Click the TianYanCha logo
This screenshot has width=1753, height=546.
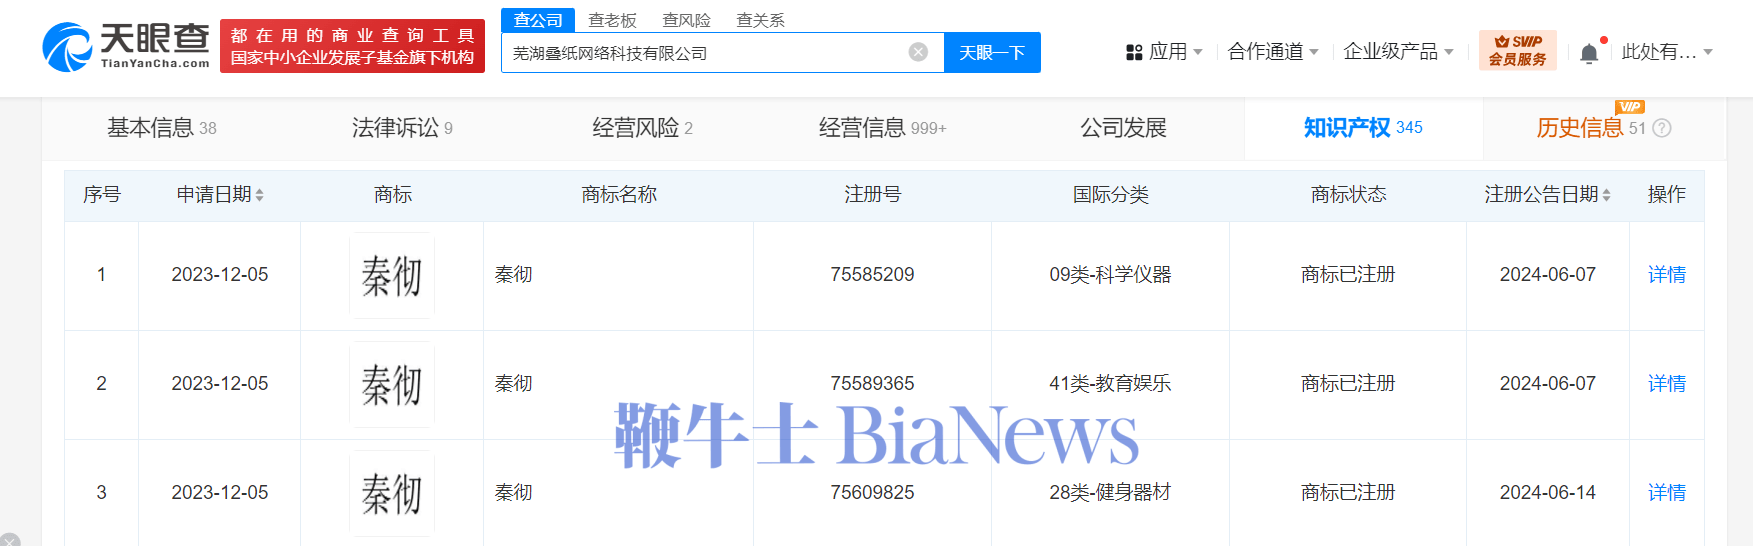[126, 47]
